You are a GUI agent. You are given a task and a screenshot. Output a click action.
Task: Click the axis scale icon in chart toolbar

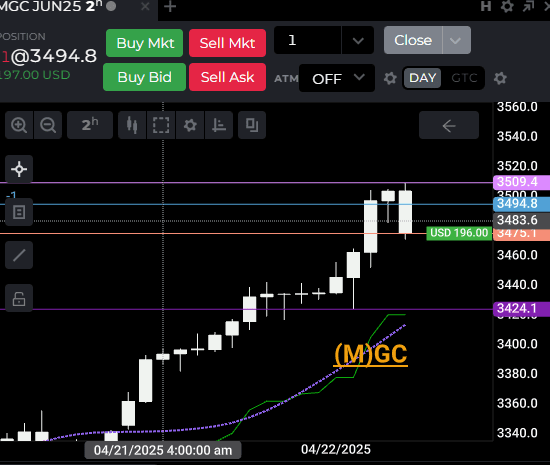tap(219, 125)
